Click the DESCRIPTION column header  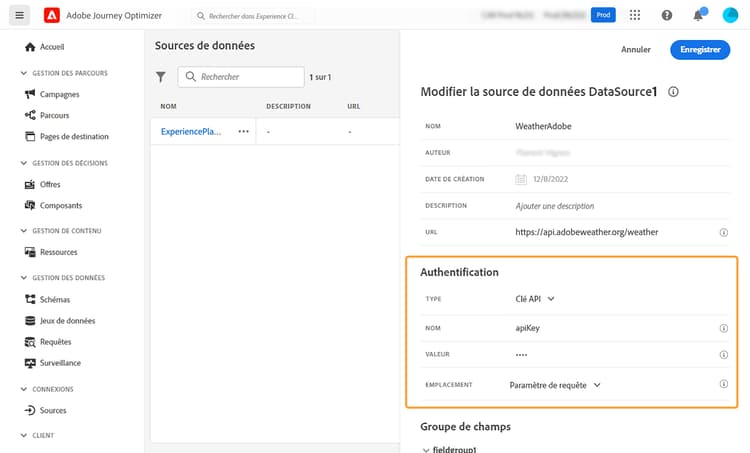288,106
